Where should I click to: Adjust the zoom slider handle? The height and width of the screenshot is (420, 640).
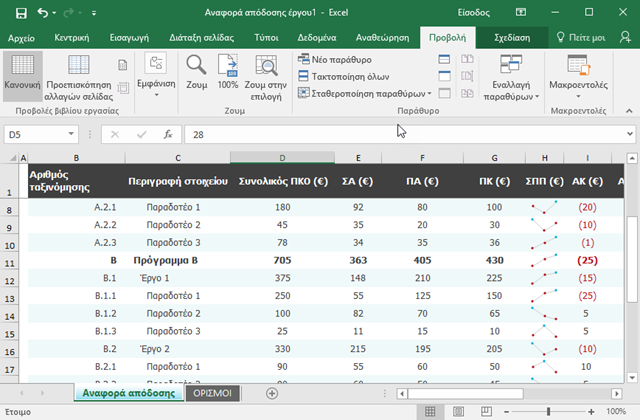pos(548,411)
